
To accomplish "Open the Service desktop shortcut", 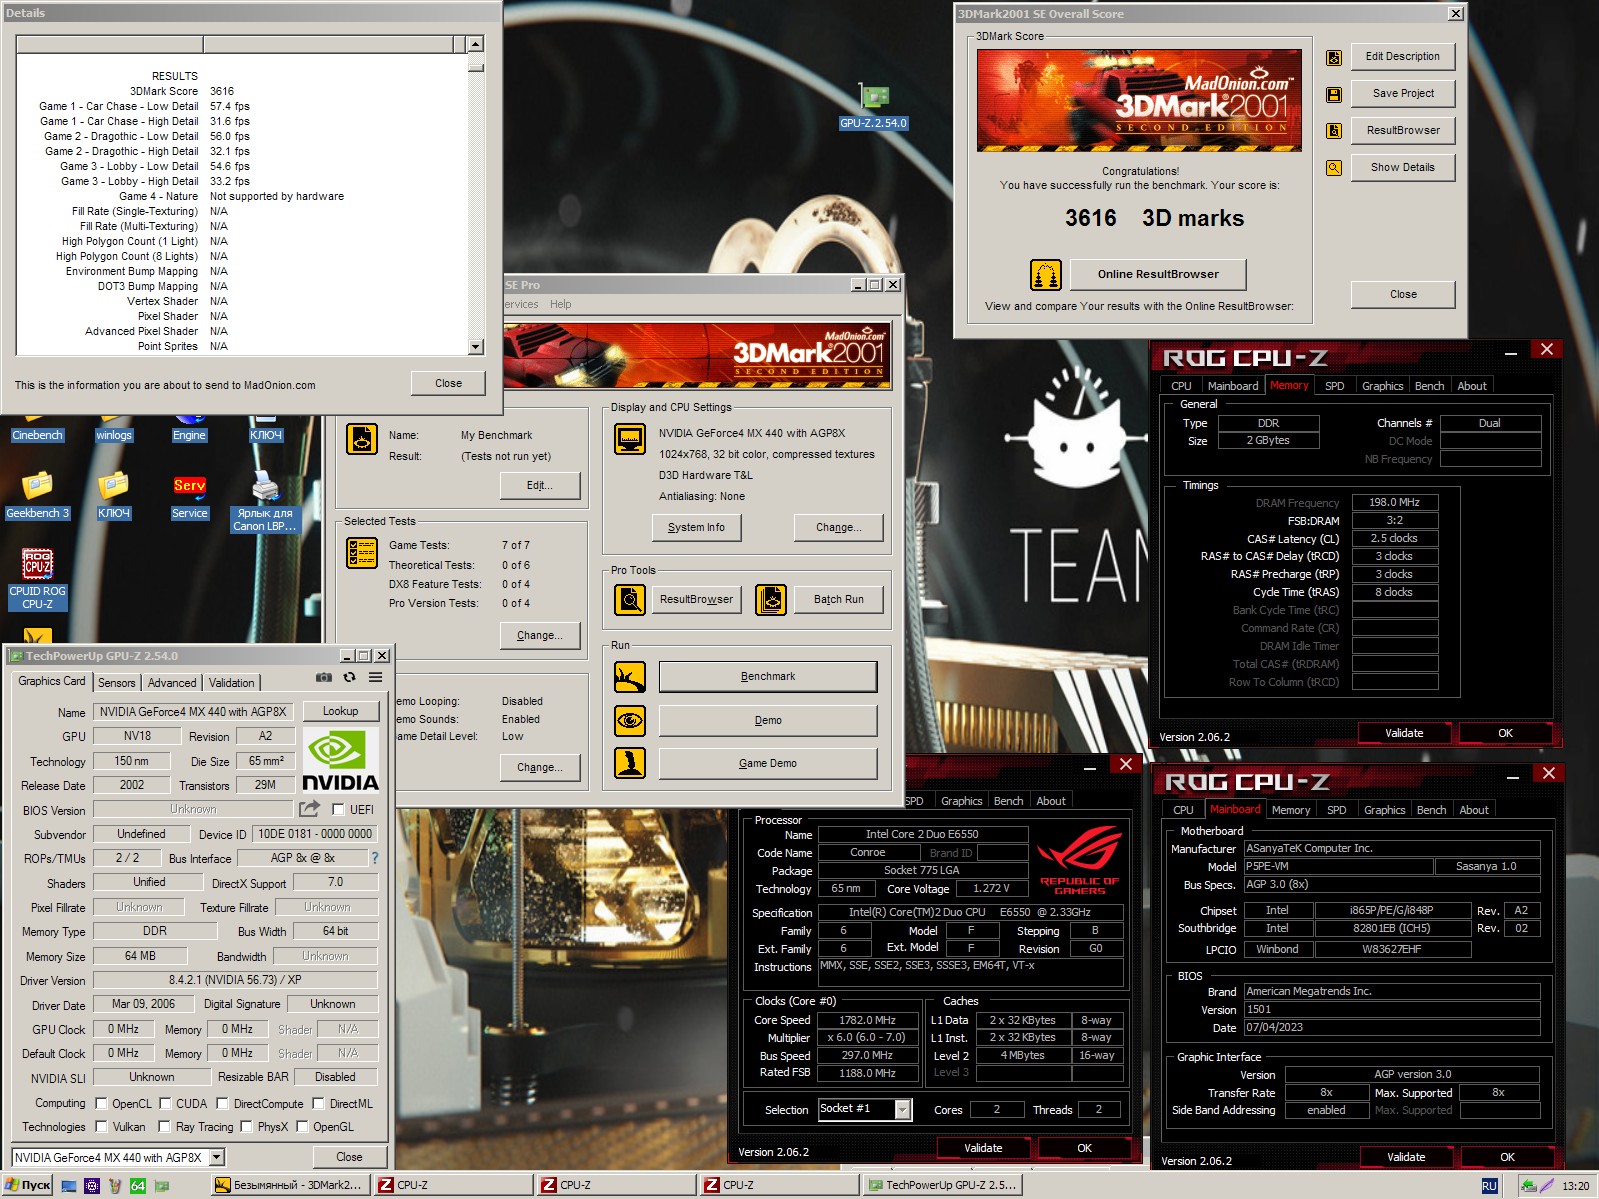I will click(x=189, y=495).
